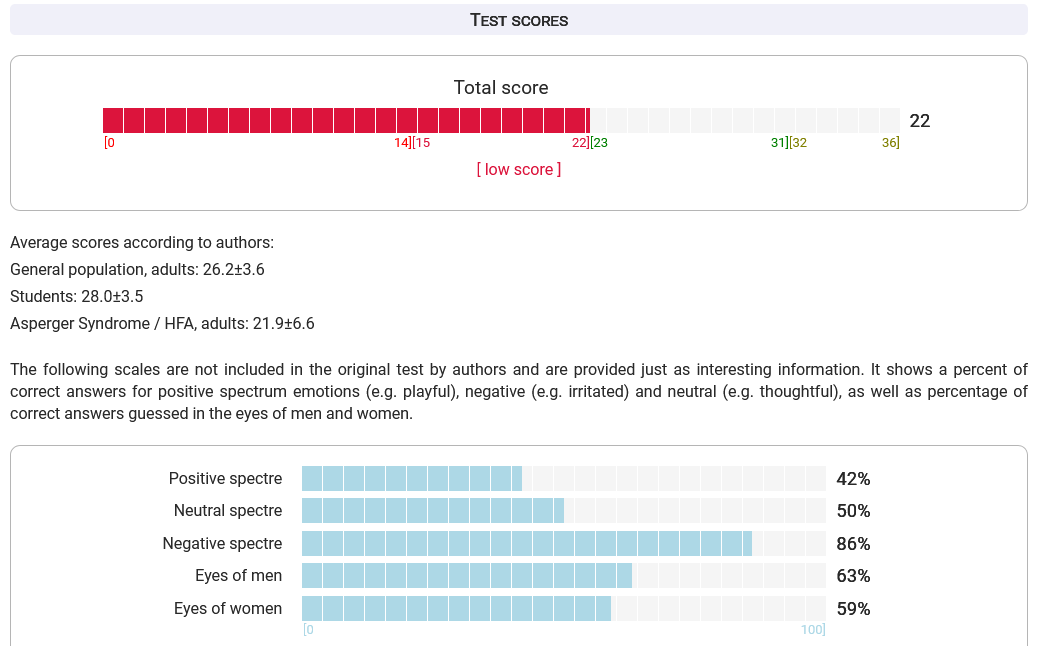Click 'Average scores according to authors:' line

point(142,243)
